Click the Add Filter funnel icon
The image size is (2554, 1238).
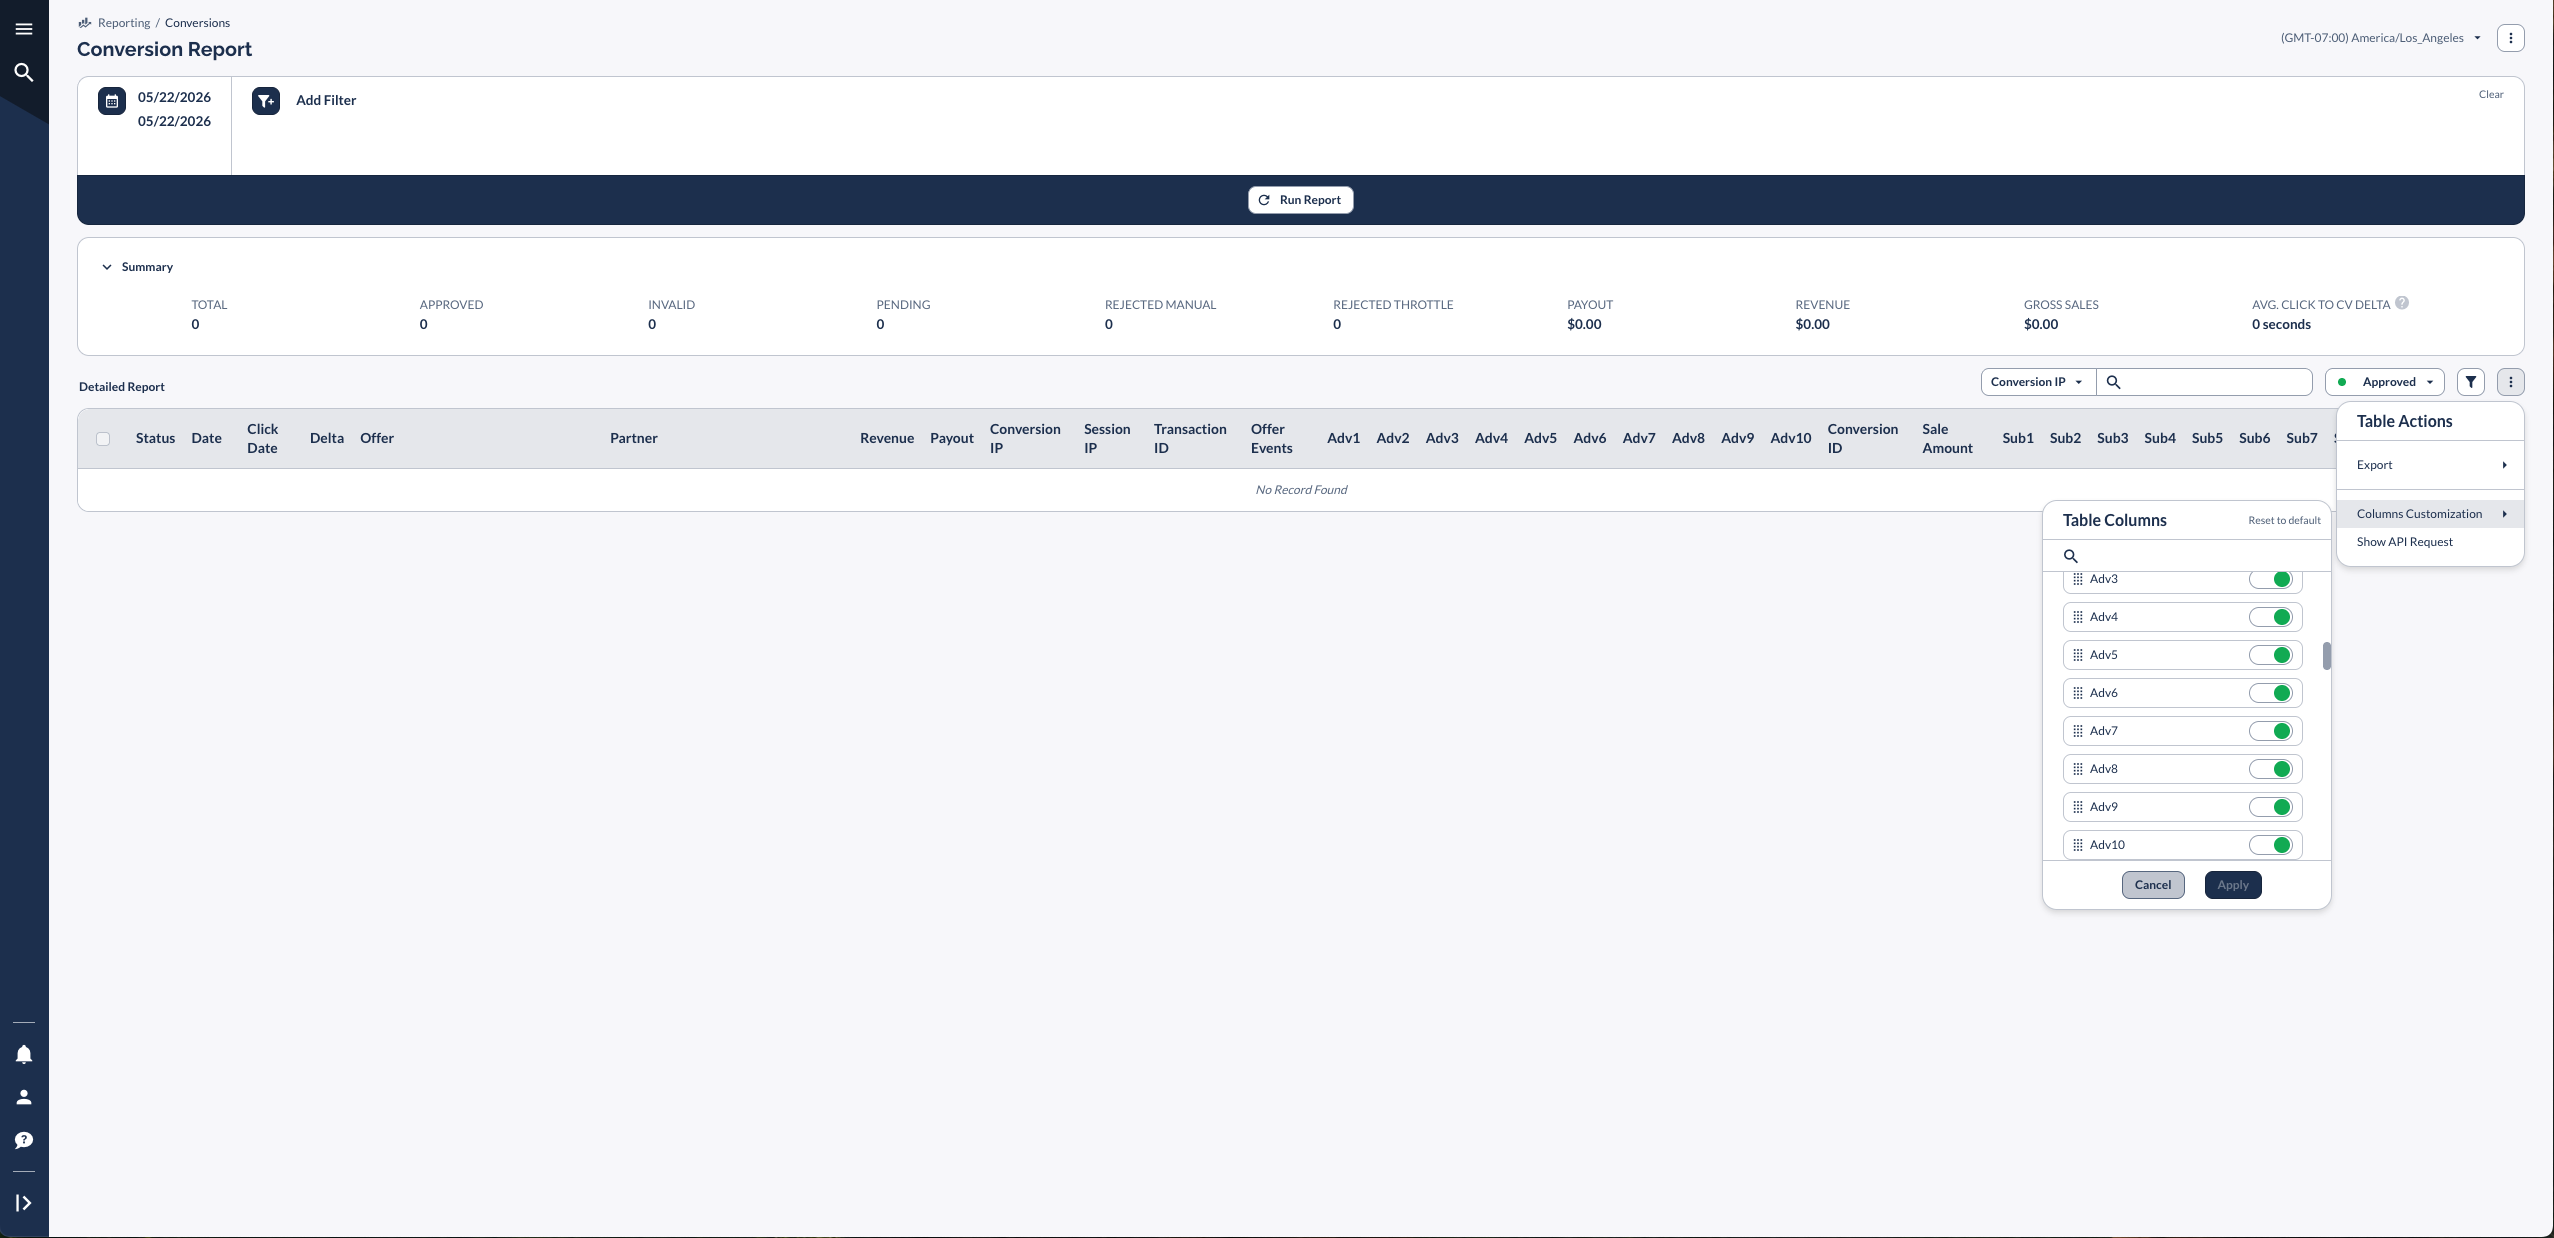click(266, 101)
